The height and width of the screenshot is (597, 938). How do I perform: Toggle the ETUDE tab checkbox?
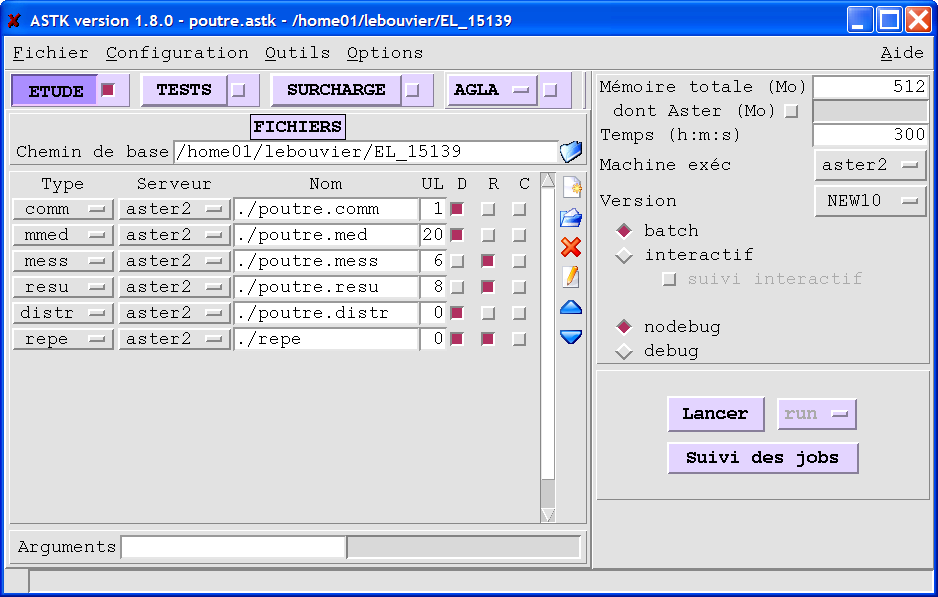[x=108, y=90]
